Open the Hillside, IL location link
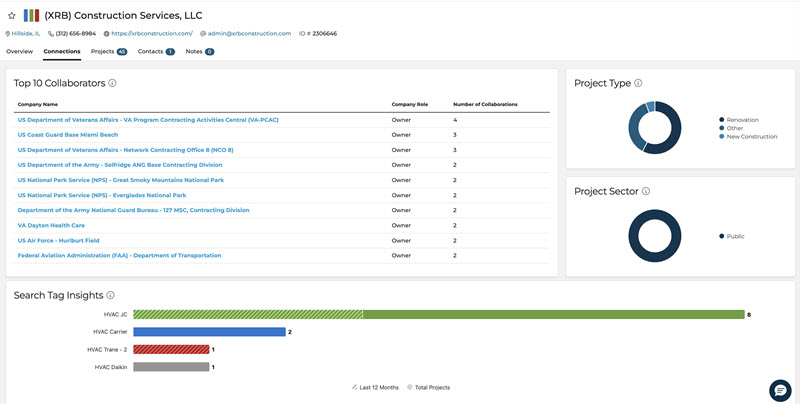Viewport: 800px width, 404px height. tap(26, 34)
